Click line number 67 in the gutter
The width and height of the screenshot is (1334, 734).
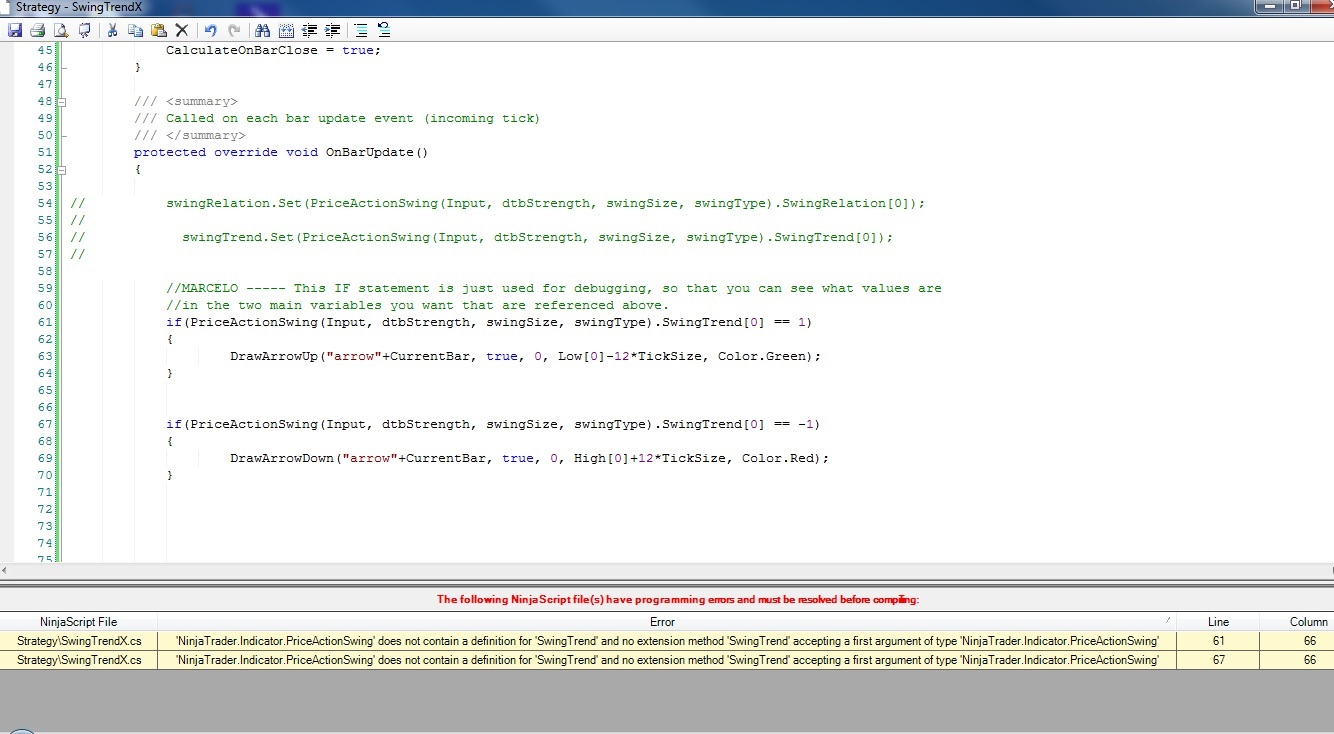(x=44, y=424)
